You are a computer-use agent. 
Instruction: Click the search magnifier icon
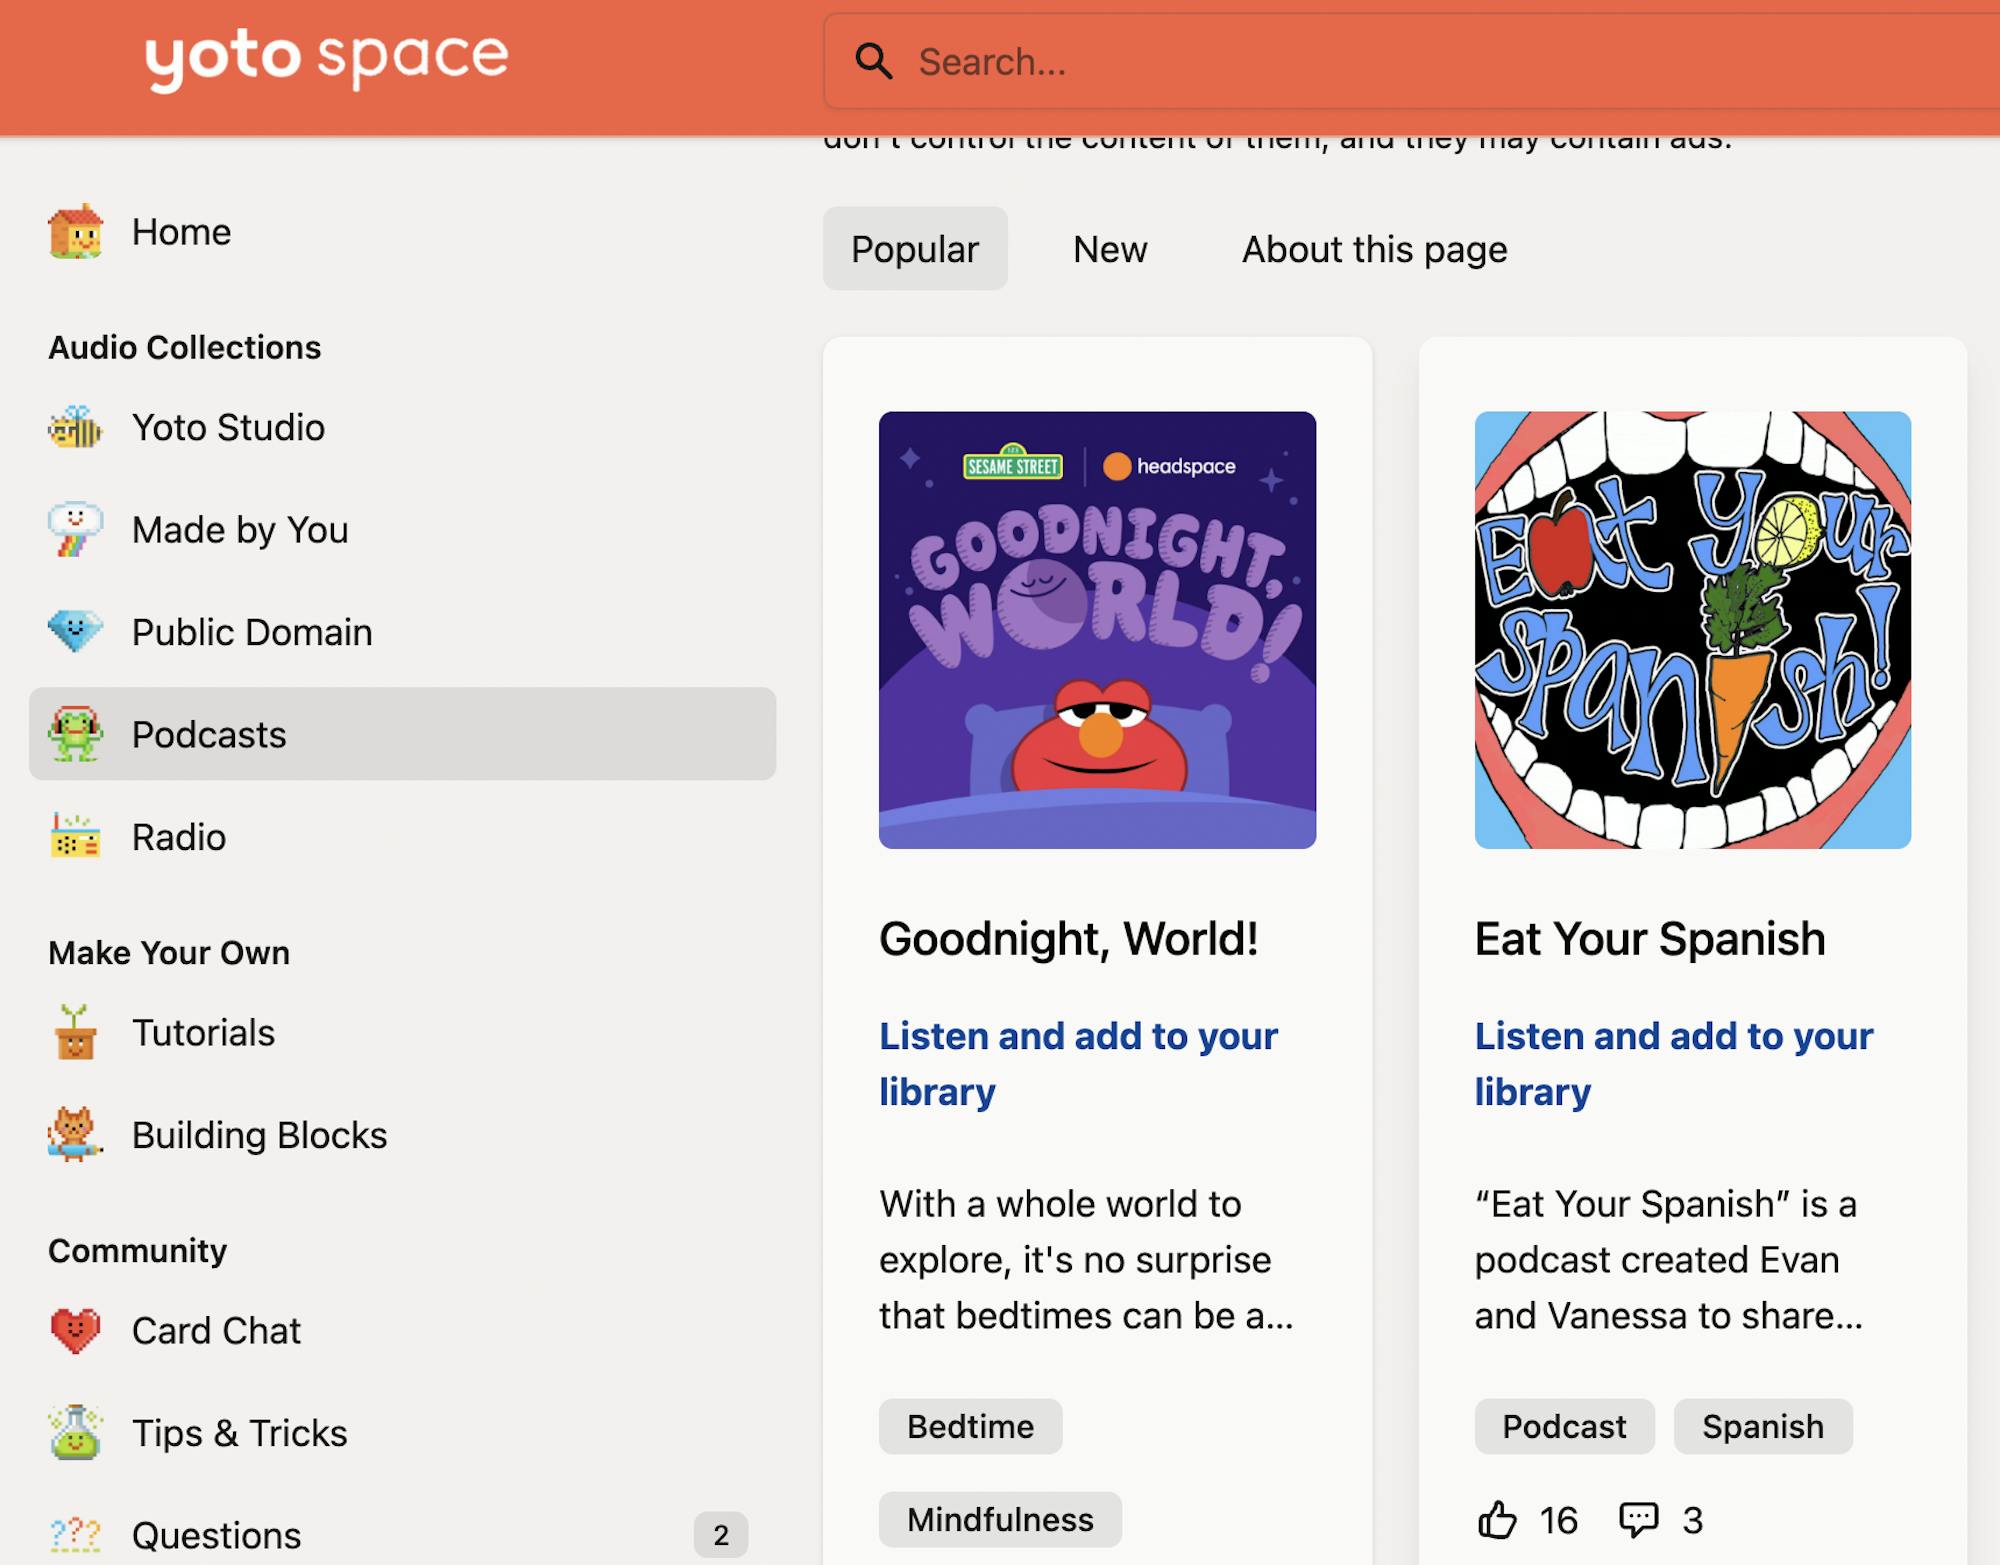point(873,62)
